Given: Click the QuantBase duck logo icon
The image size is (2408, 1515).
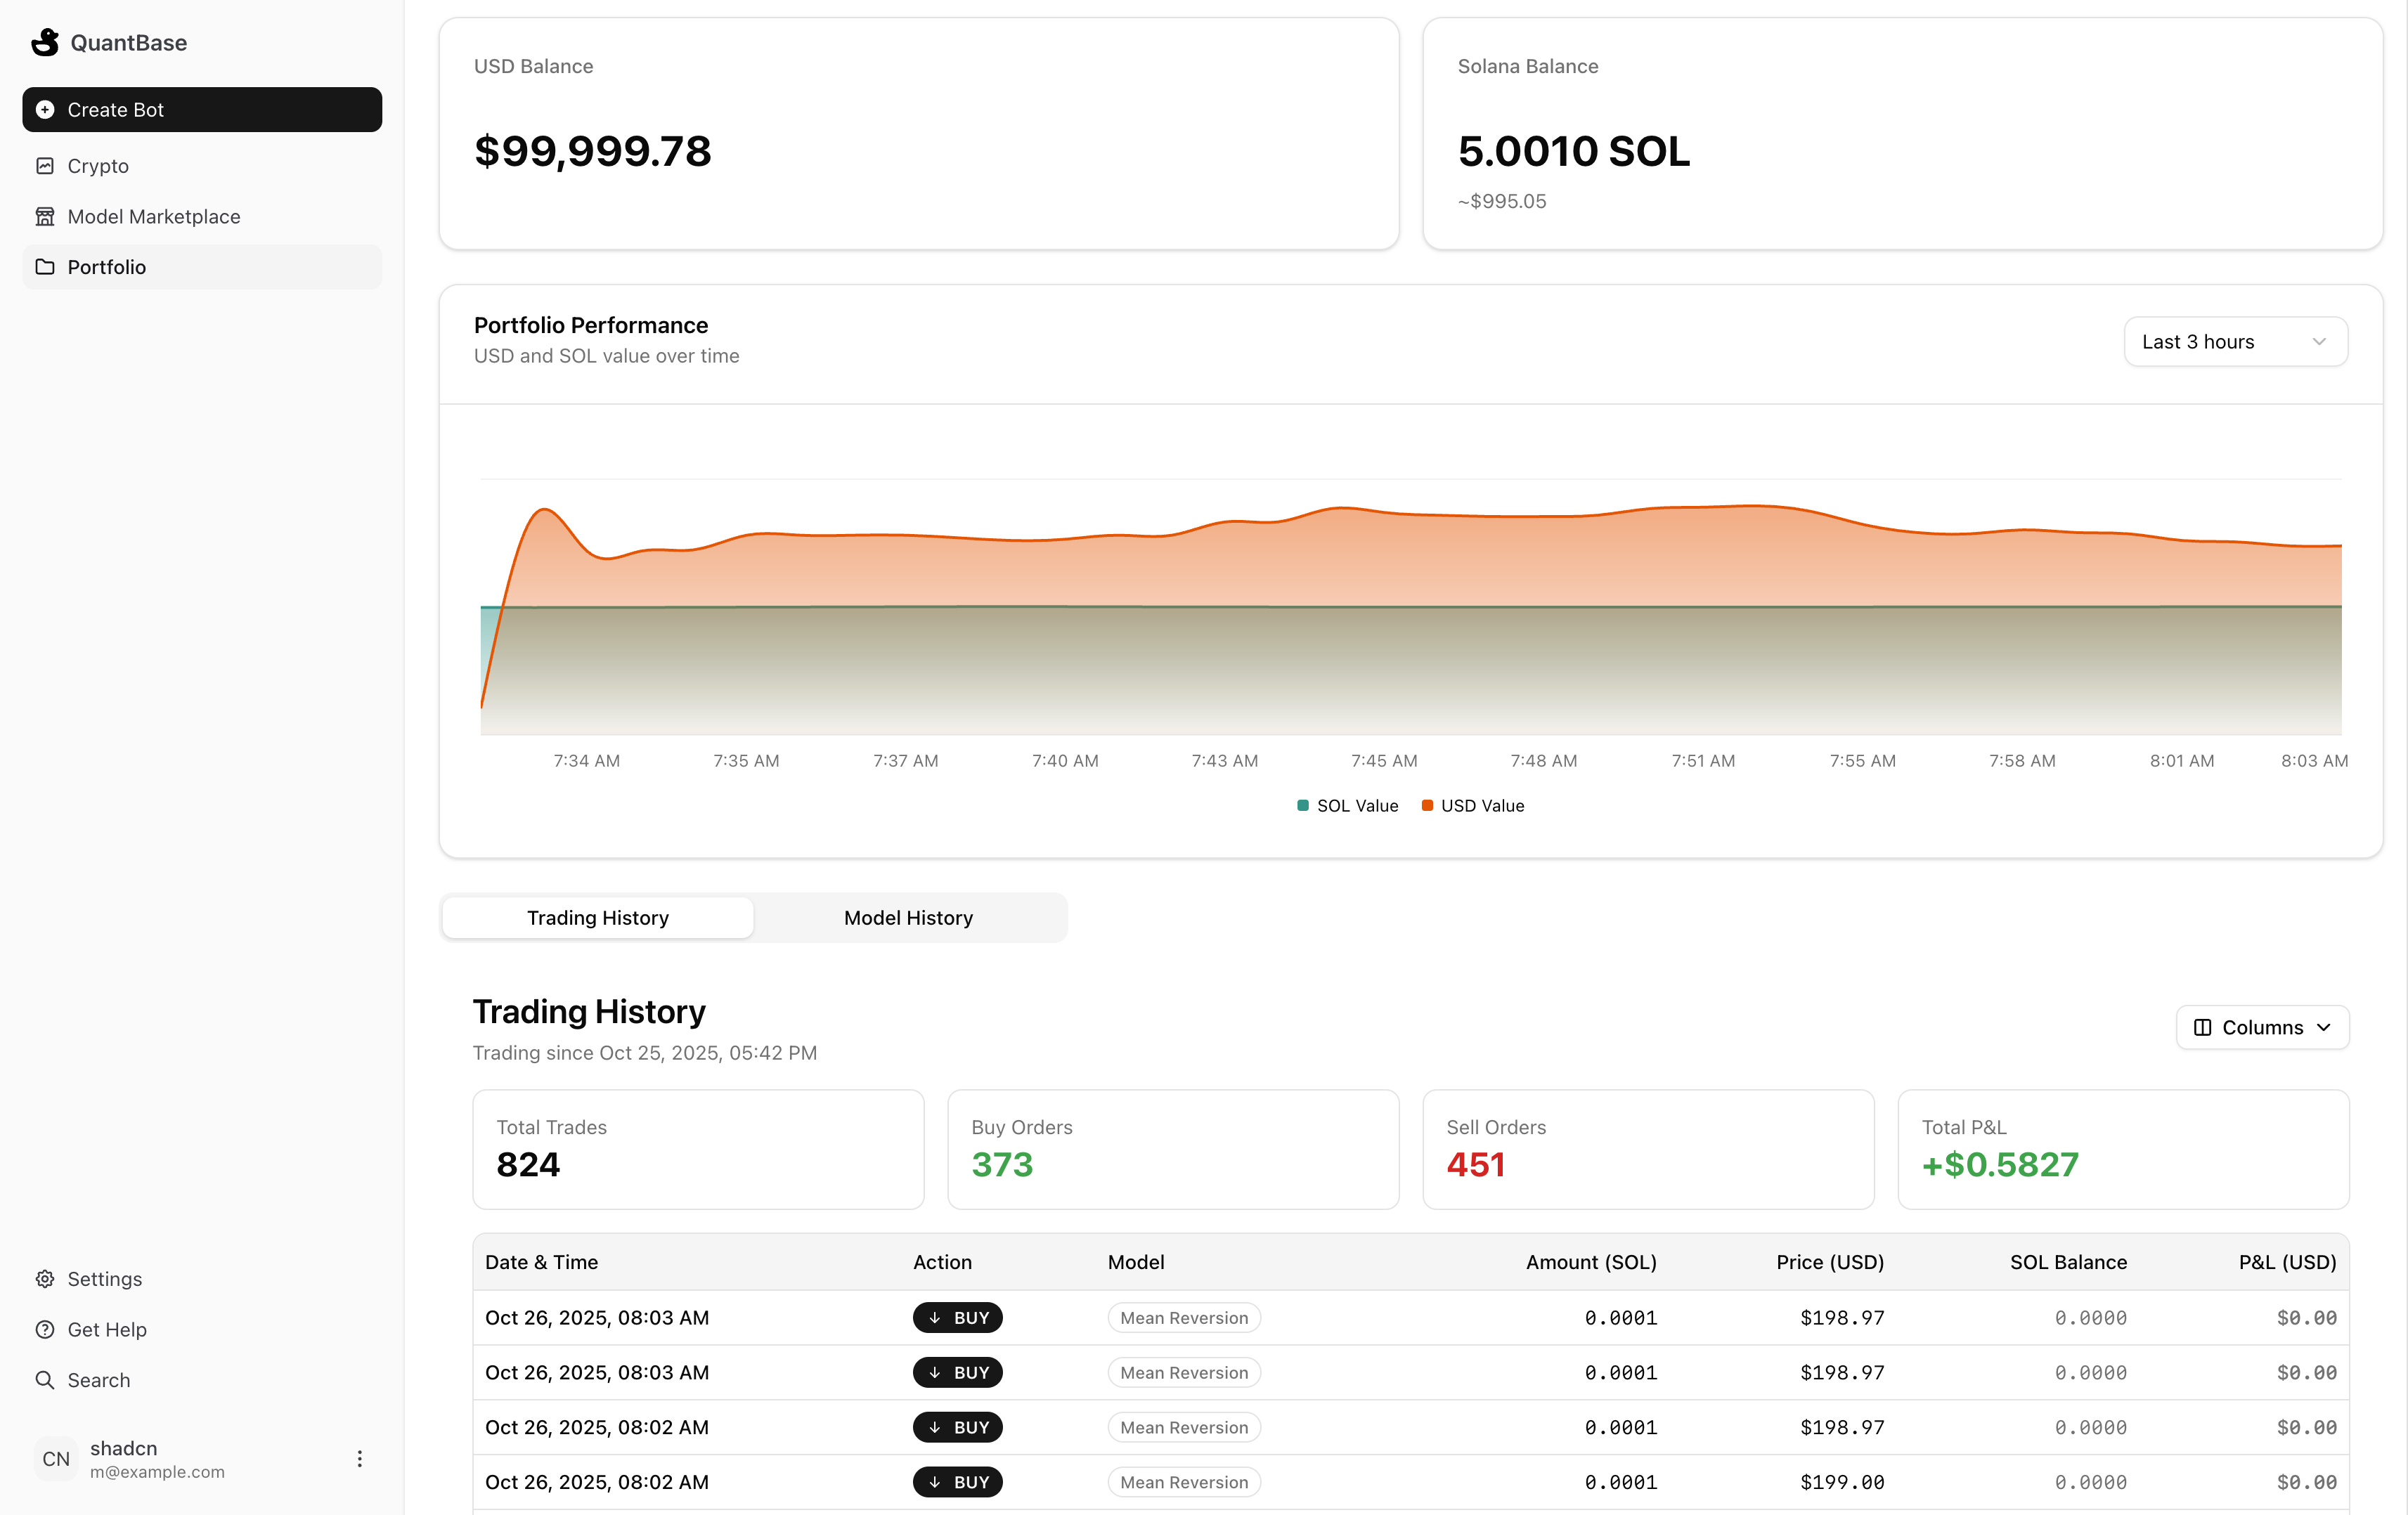Looking at the screenshot, I should (x=45, y=42).
